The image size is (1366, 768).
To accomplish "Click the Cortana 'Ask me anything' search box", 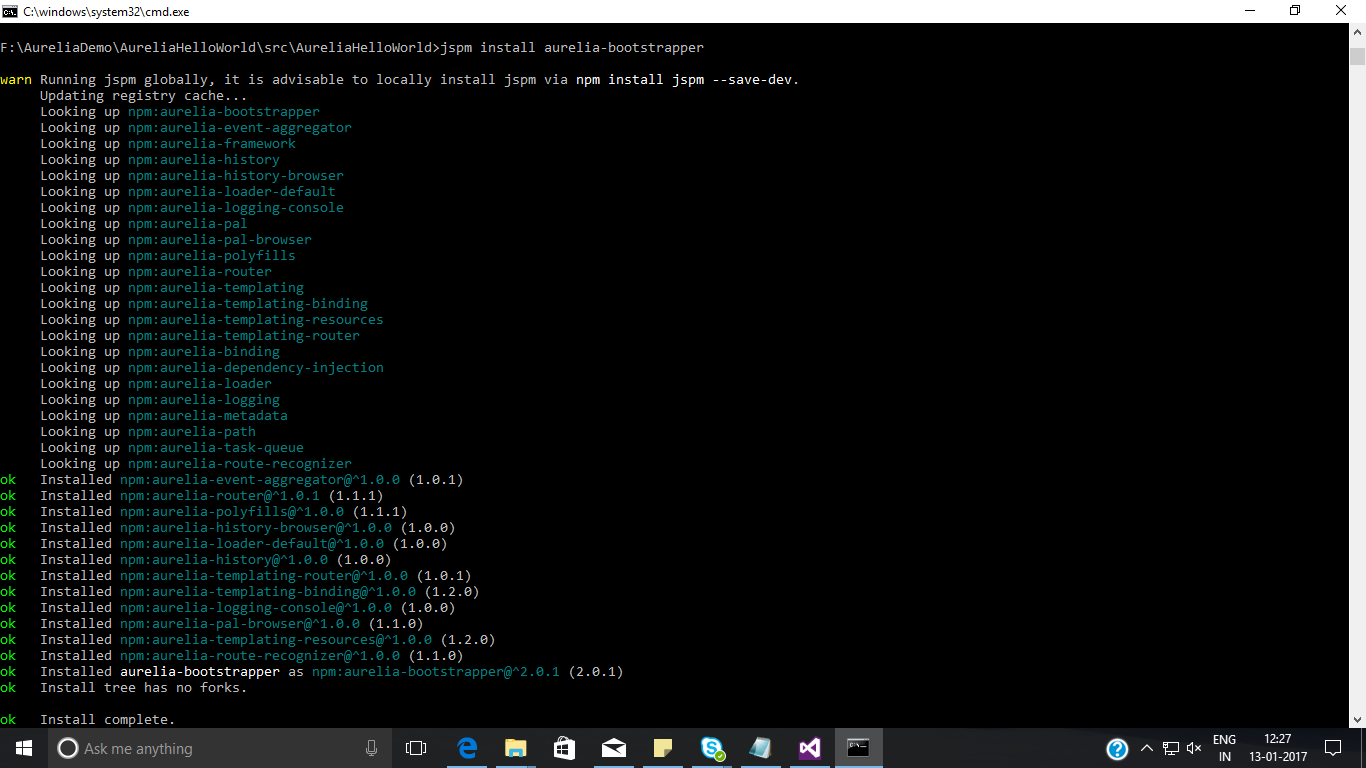I will 219,748.
